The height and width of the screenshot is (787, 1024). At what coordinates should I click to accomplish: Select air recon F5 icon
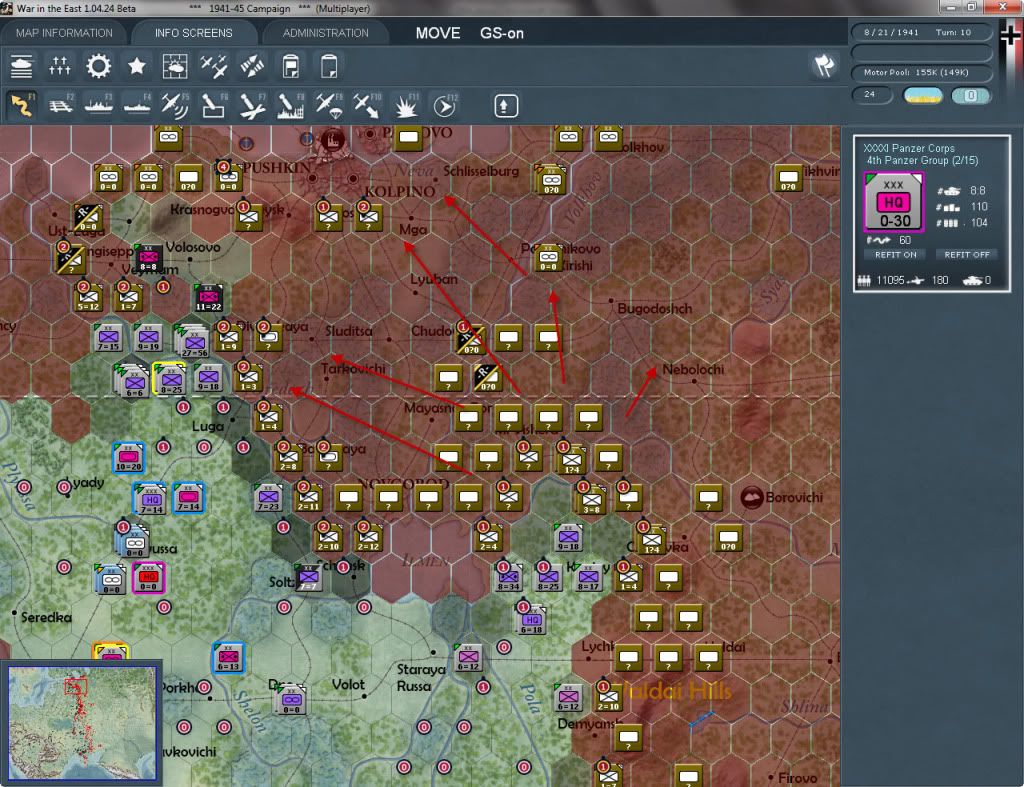[175, 105]
